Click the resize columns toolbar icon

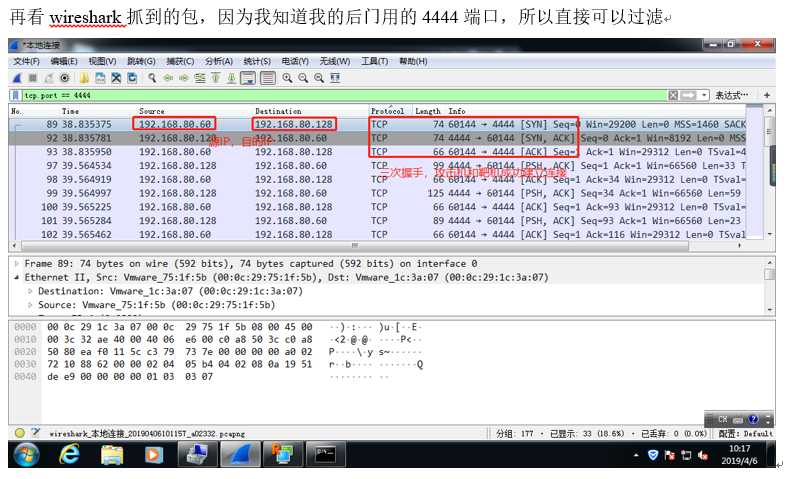click(335, 78)
